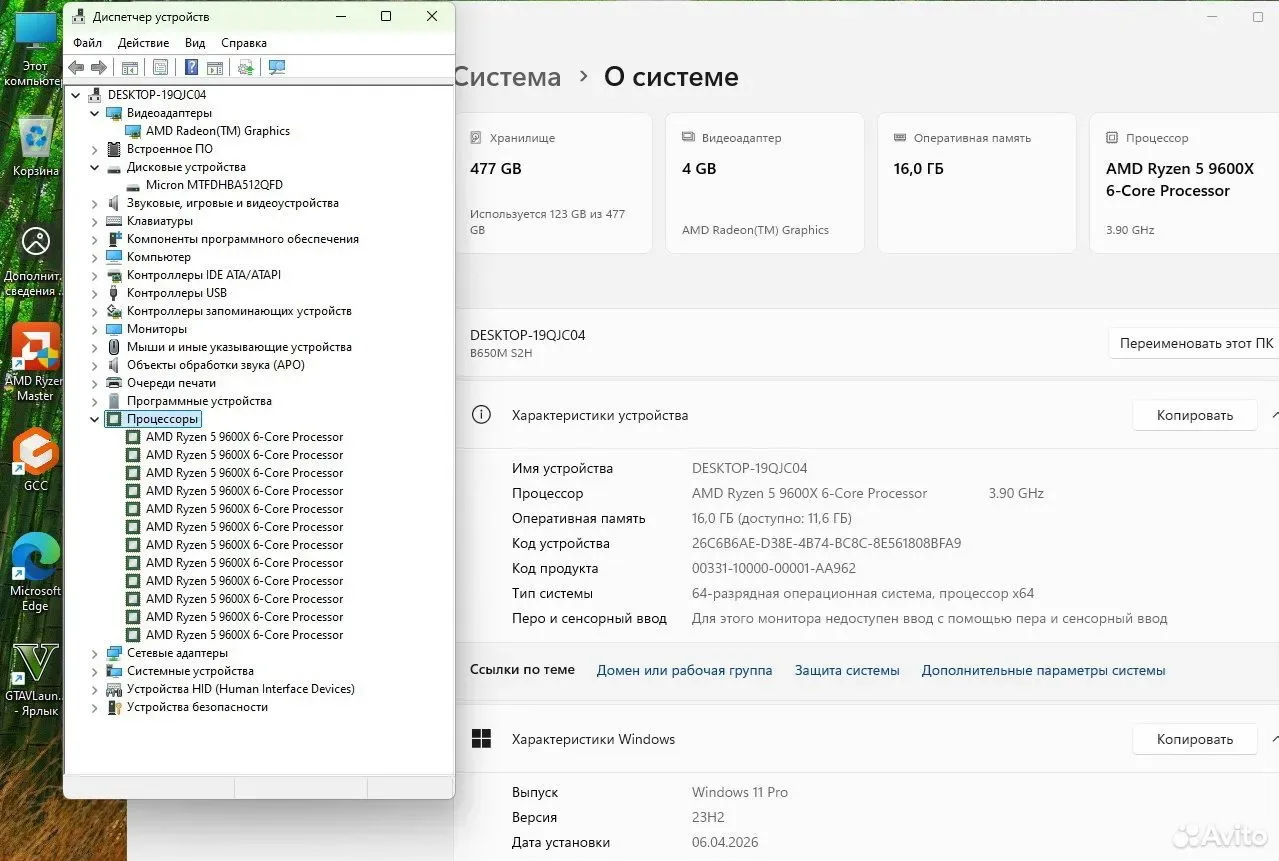Image resolution: width=1279 pixels, height=861 pixels.
Task: Open the Процессор summary card
Action: coord(1184,183)
